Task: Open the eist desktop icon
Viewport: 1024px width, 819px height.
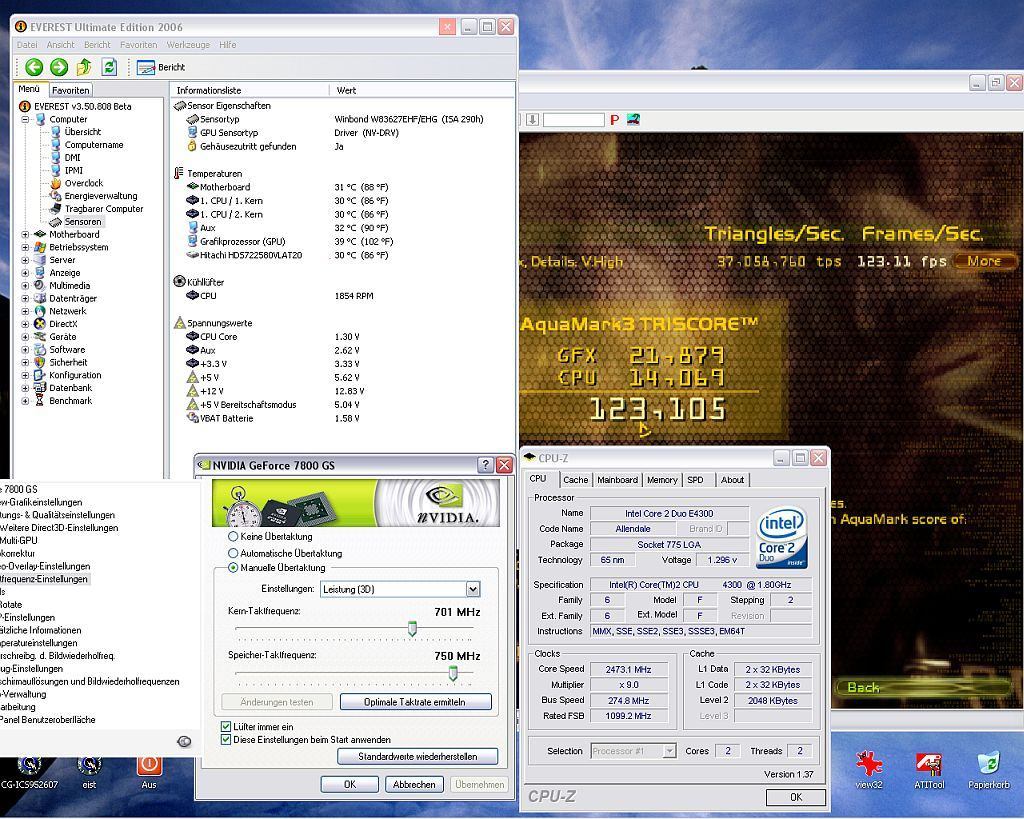Action: pyautogui.click(x=89, y=772)
